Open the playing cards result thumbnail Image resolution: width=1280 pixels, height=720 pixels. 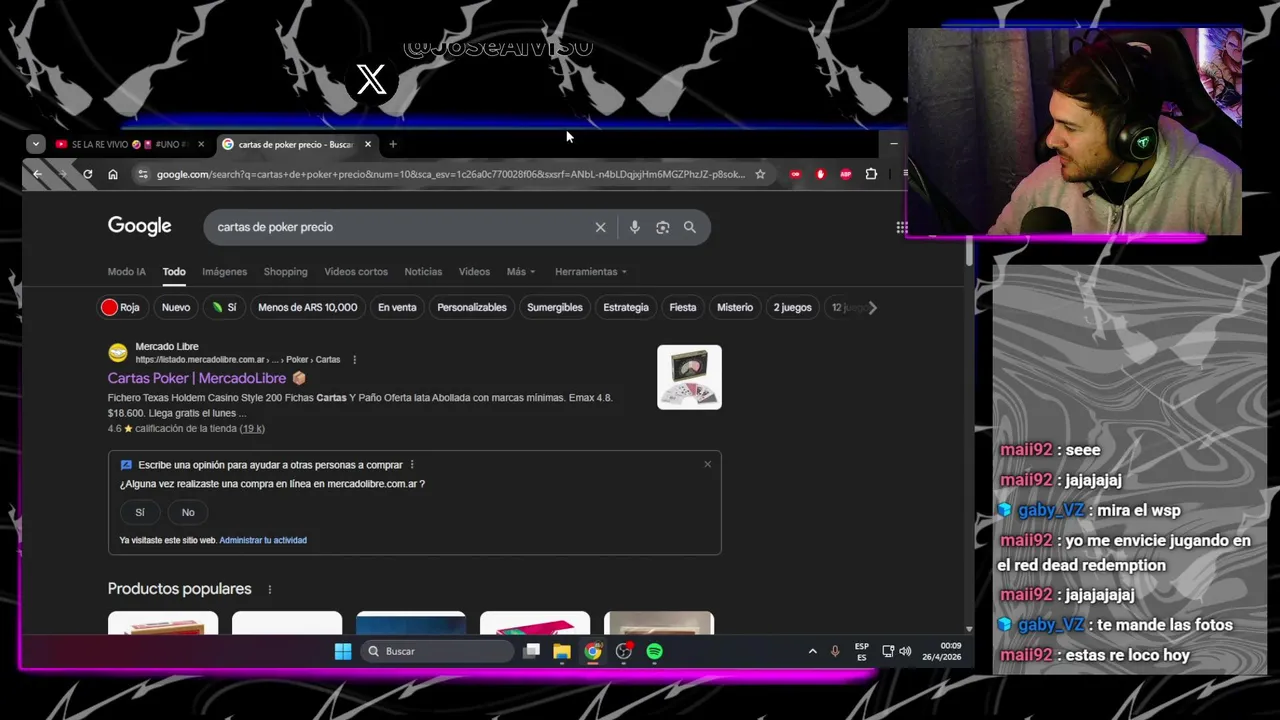[x=689, y=377]
